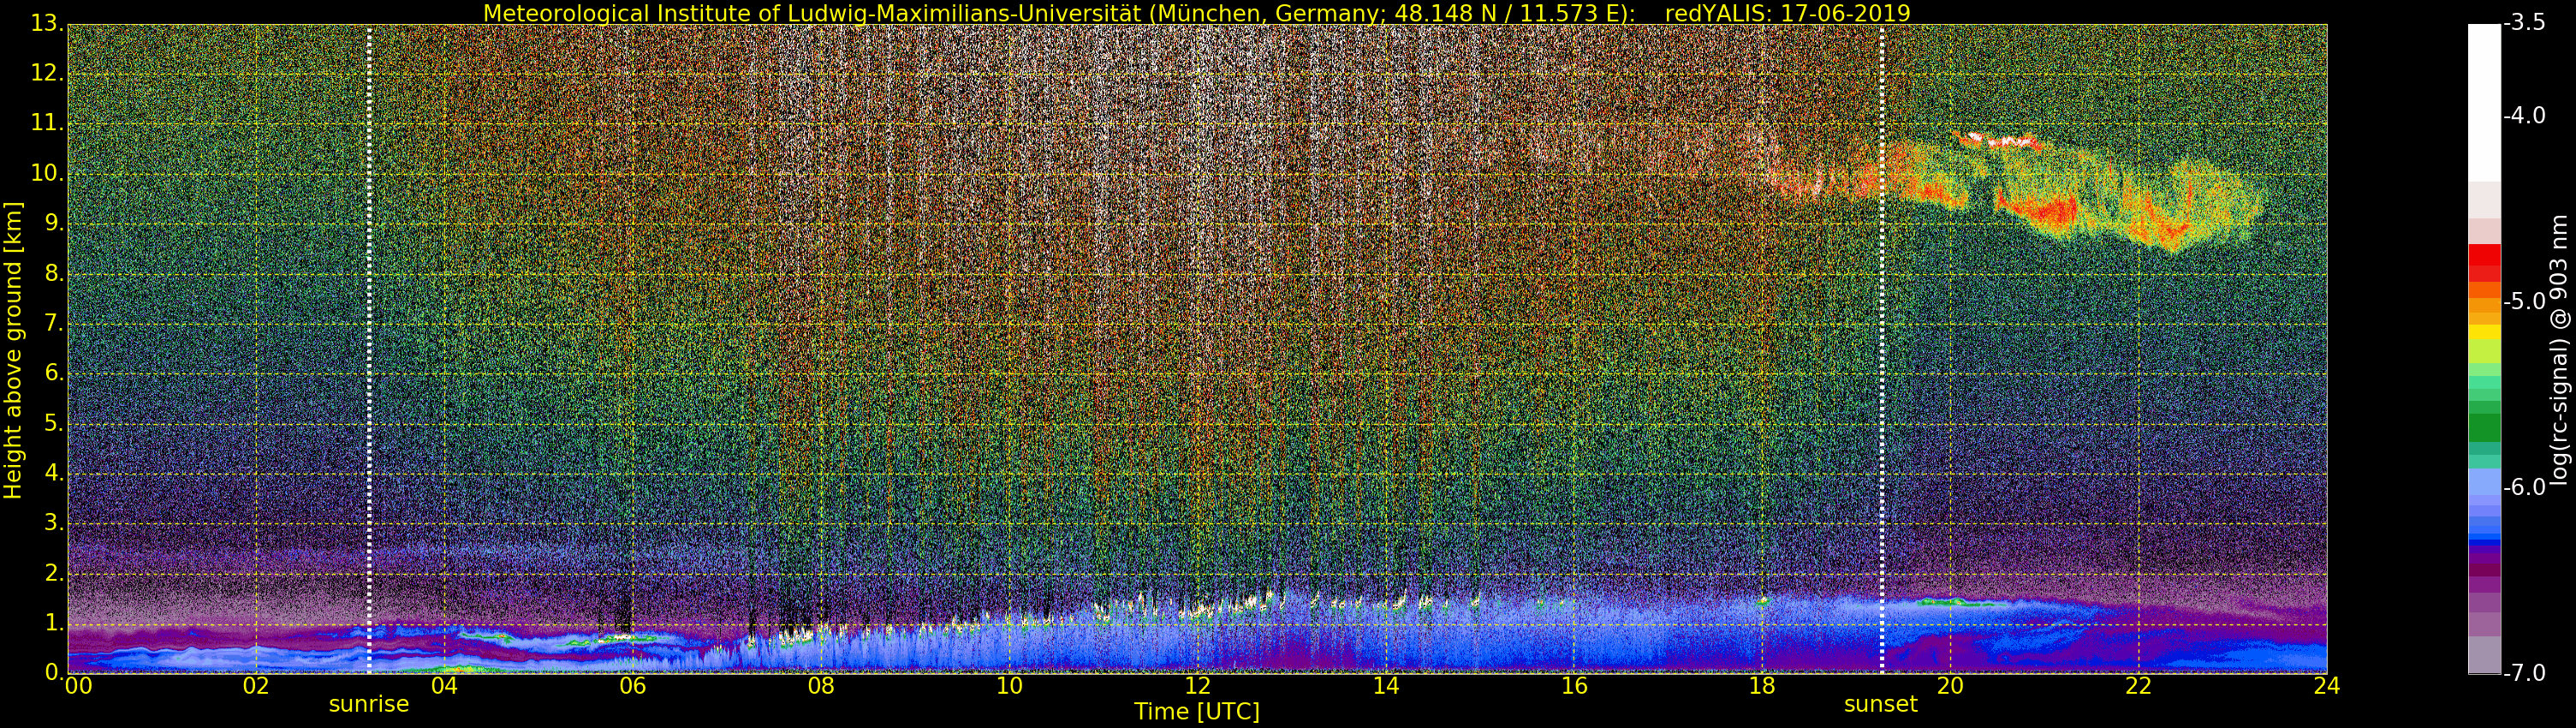Click the time tick label '18'
Image resolution: width=2576 pixels, height=728 pixels.
point(1762,686)
